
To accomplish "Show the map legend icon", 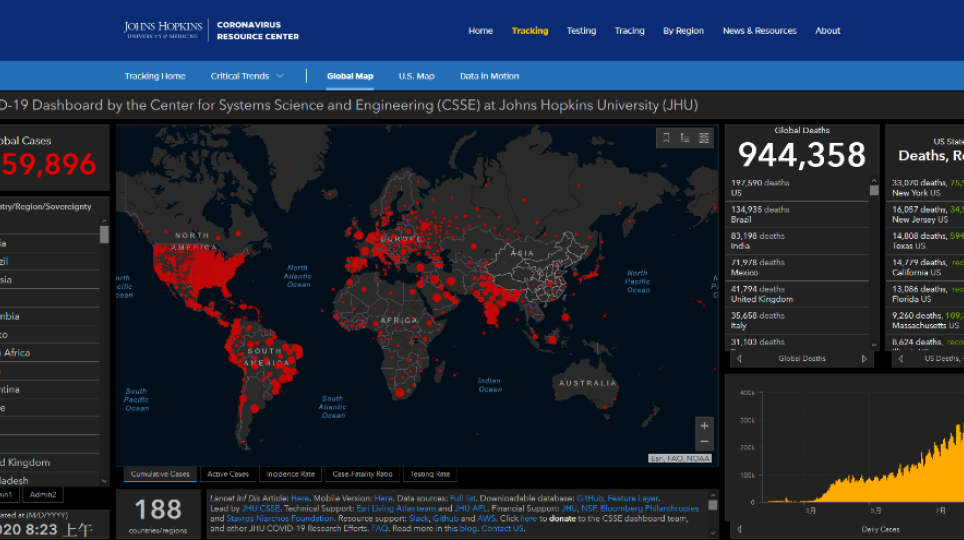I will [685, 138].
